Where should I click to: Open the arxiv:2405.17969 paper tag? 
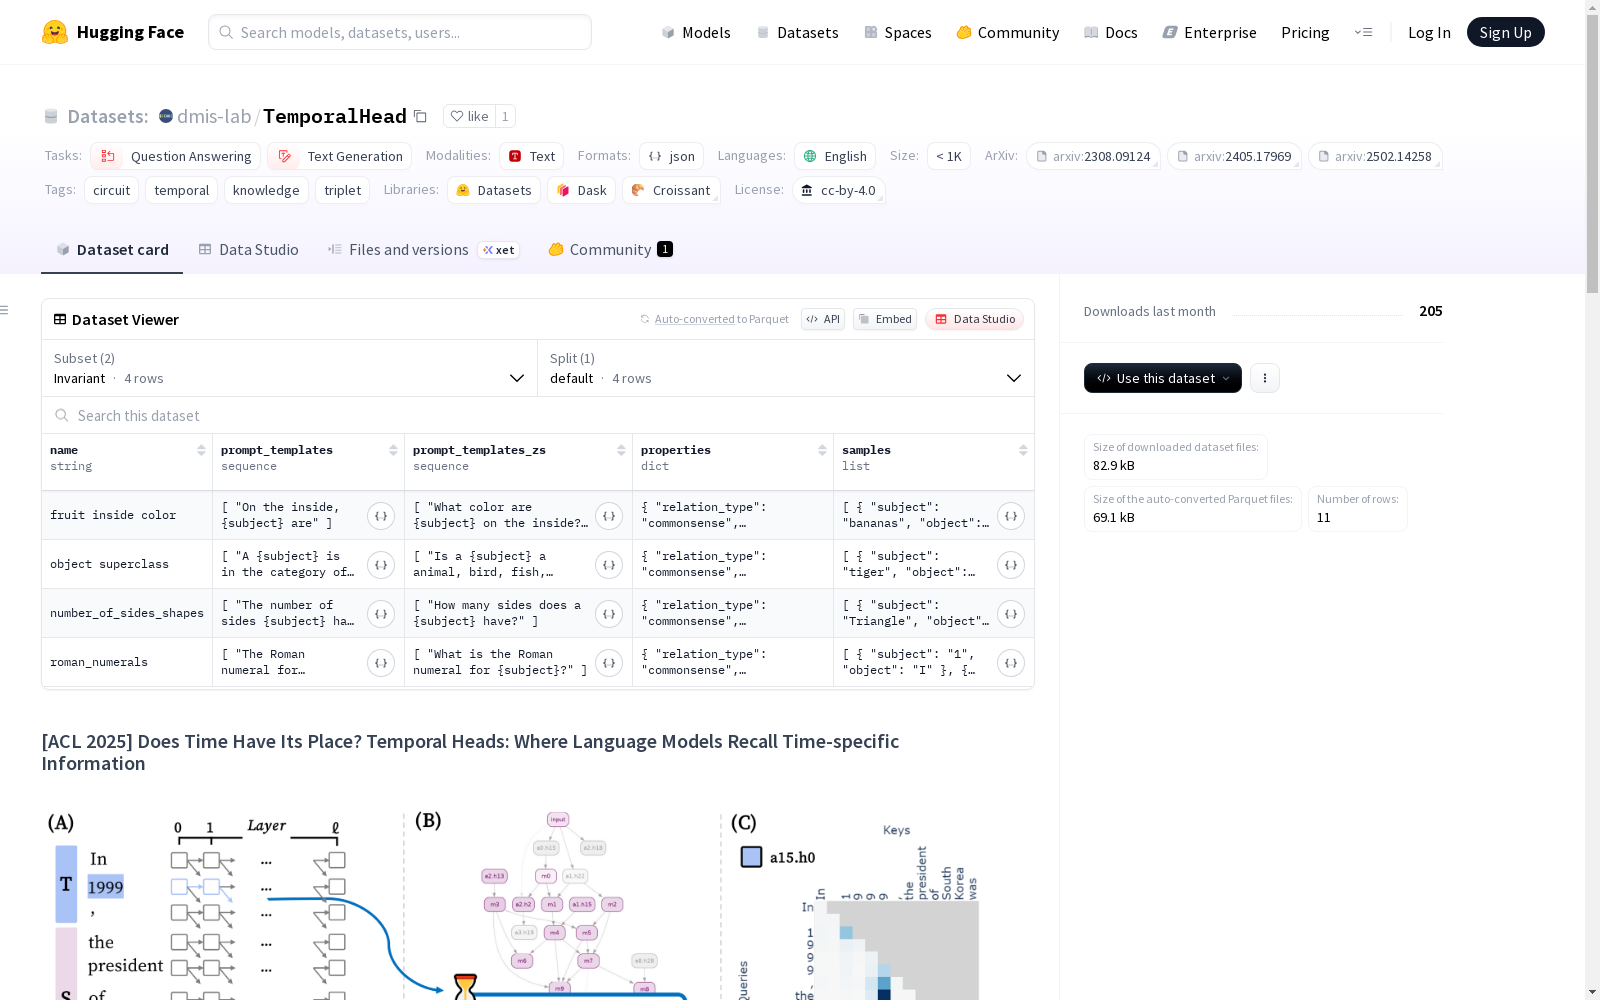pos(1233,156)
